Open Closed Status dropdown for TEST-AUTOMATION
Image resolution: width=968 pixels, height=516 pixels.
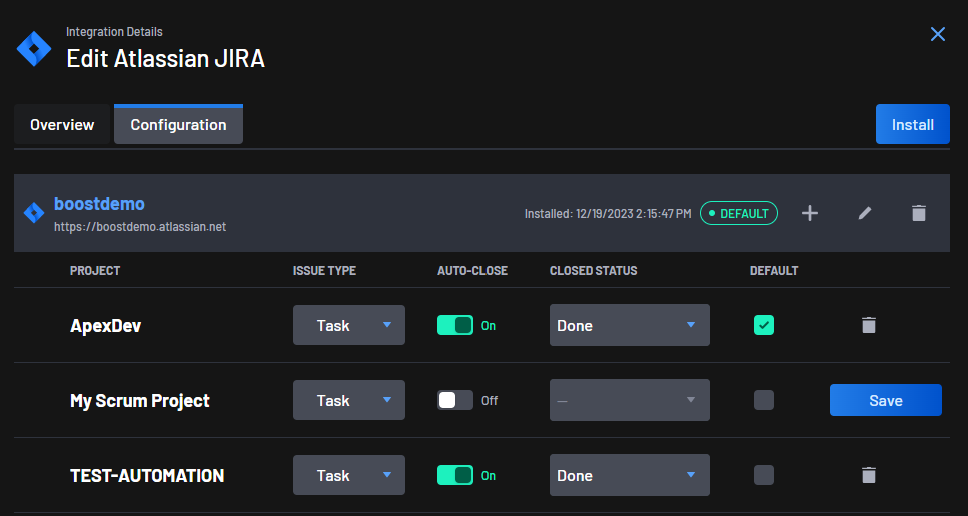630,475
